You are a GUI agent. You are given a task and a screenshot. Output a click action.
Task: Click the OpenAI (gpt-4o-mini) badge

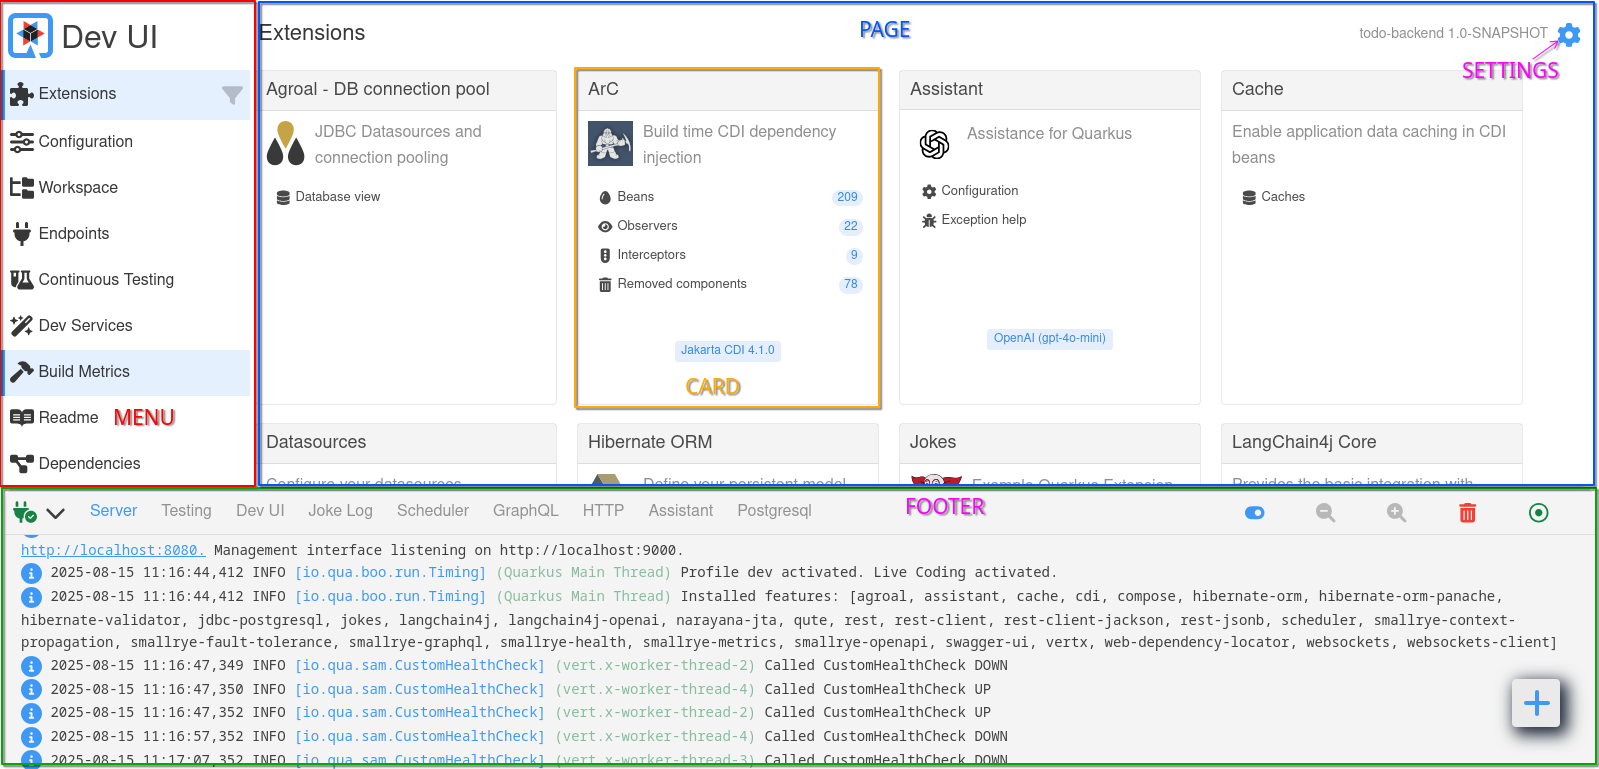(x=1050, y=338)
